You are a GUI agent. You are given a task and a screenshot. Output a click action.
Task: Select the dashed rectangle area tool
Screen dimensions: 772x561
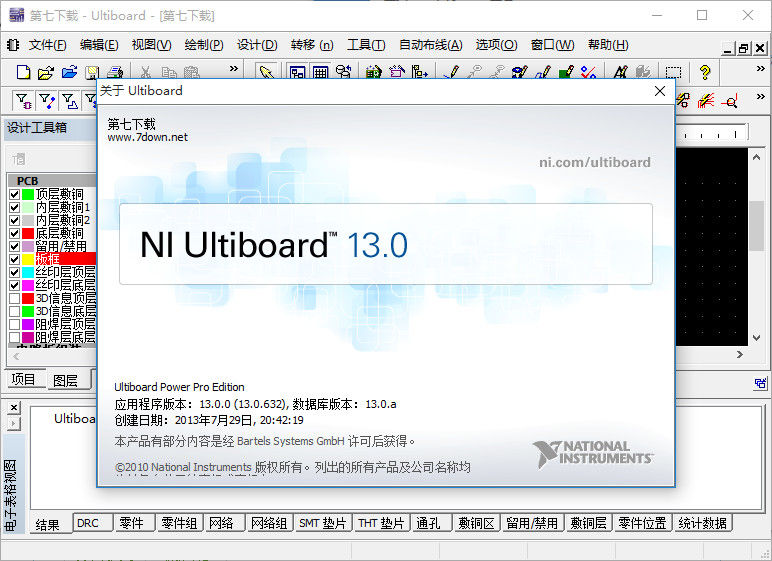674,72
